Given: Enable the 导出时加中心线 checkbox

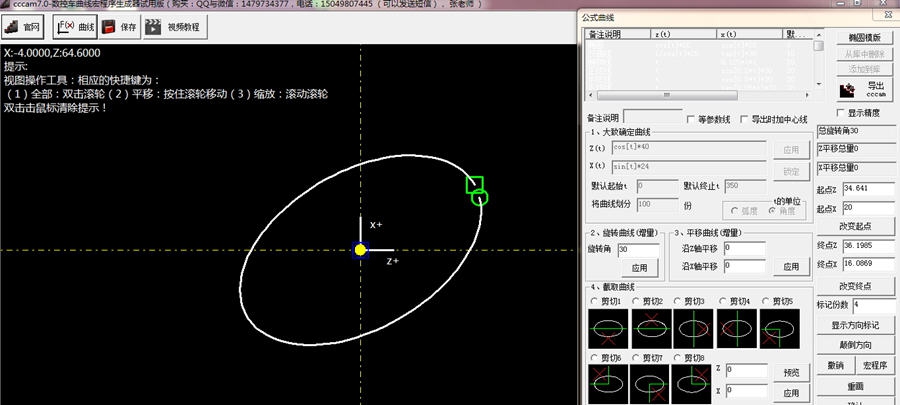Looking at the screenshot, I should point(744,119).
